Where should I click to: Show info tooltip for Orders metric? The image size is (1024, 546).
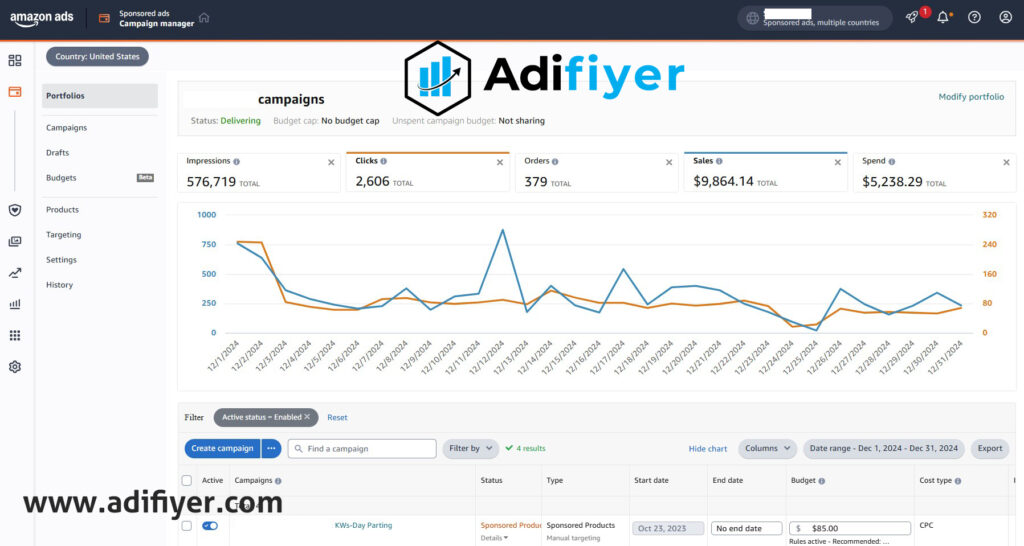[555, 161]
